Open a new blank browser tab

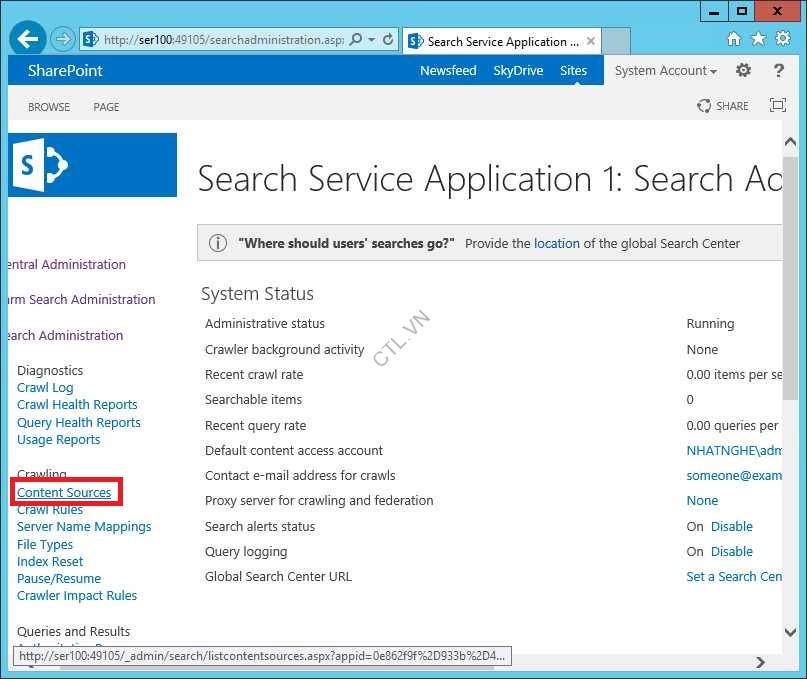tap(616, 41)
